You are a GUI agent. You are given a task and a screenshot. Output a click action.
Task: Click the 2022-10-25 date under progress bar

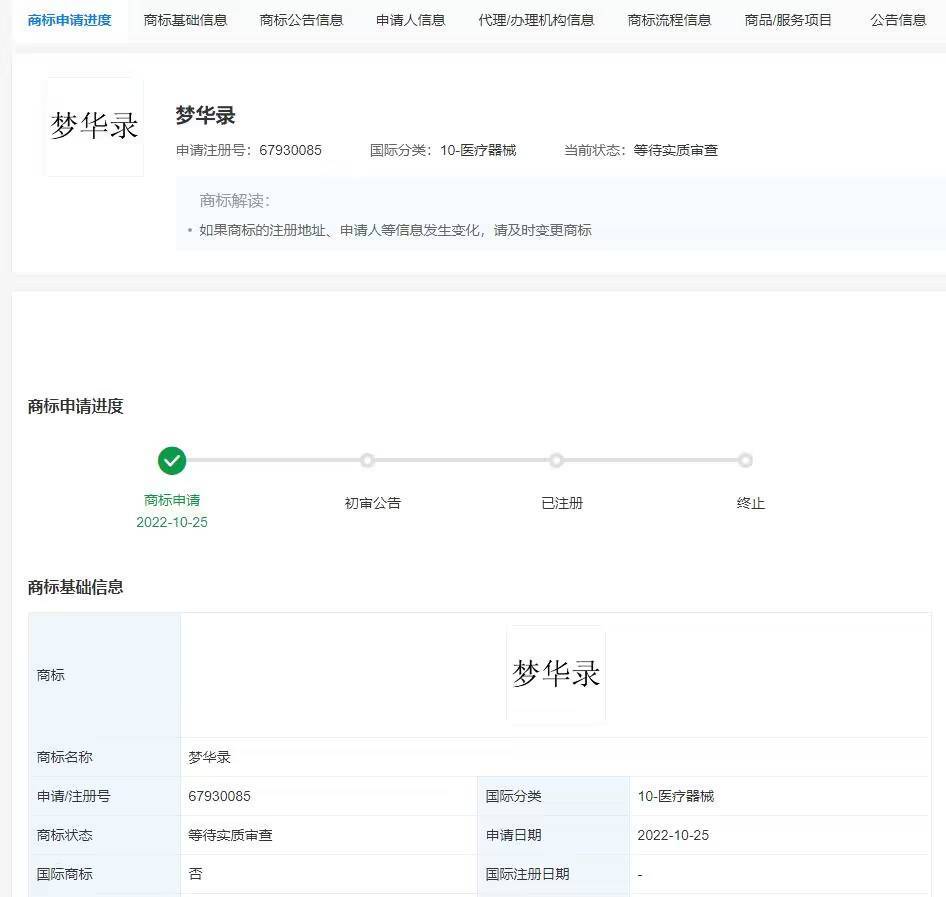click(172, 522)
